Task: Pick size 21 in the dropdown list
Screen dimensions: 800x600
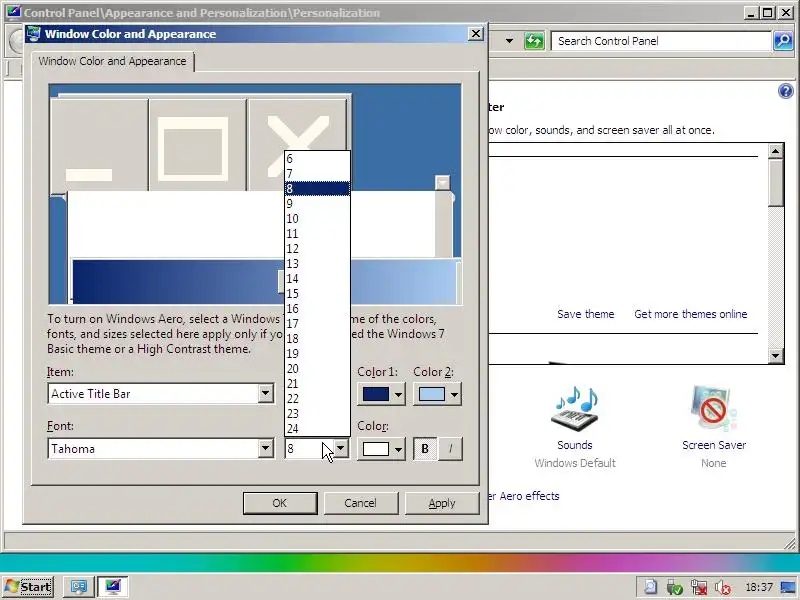Action: [x=317, y=384]
